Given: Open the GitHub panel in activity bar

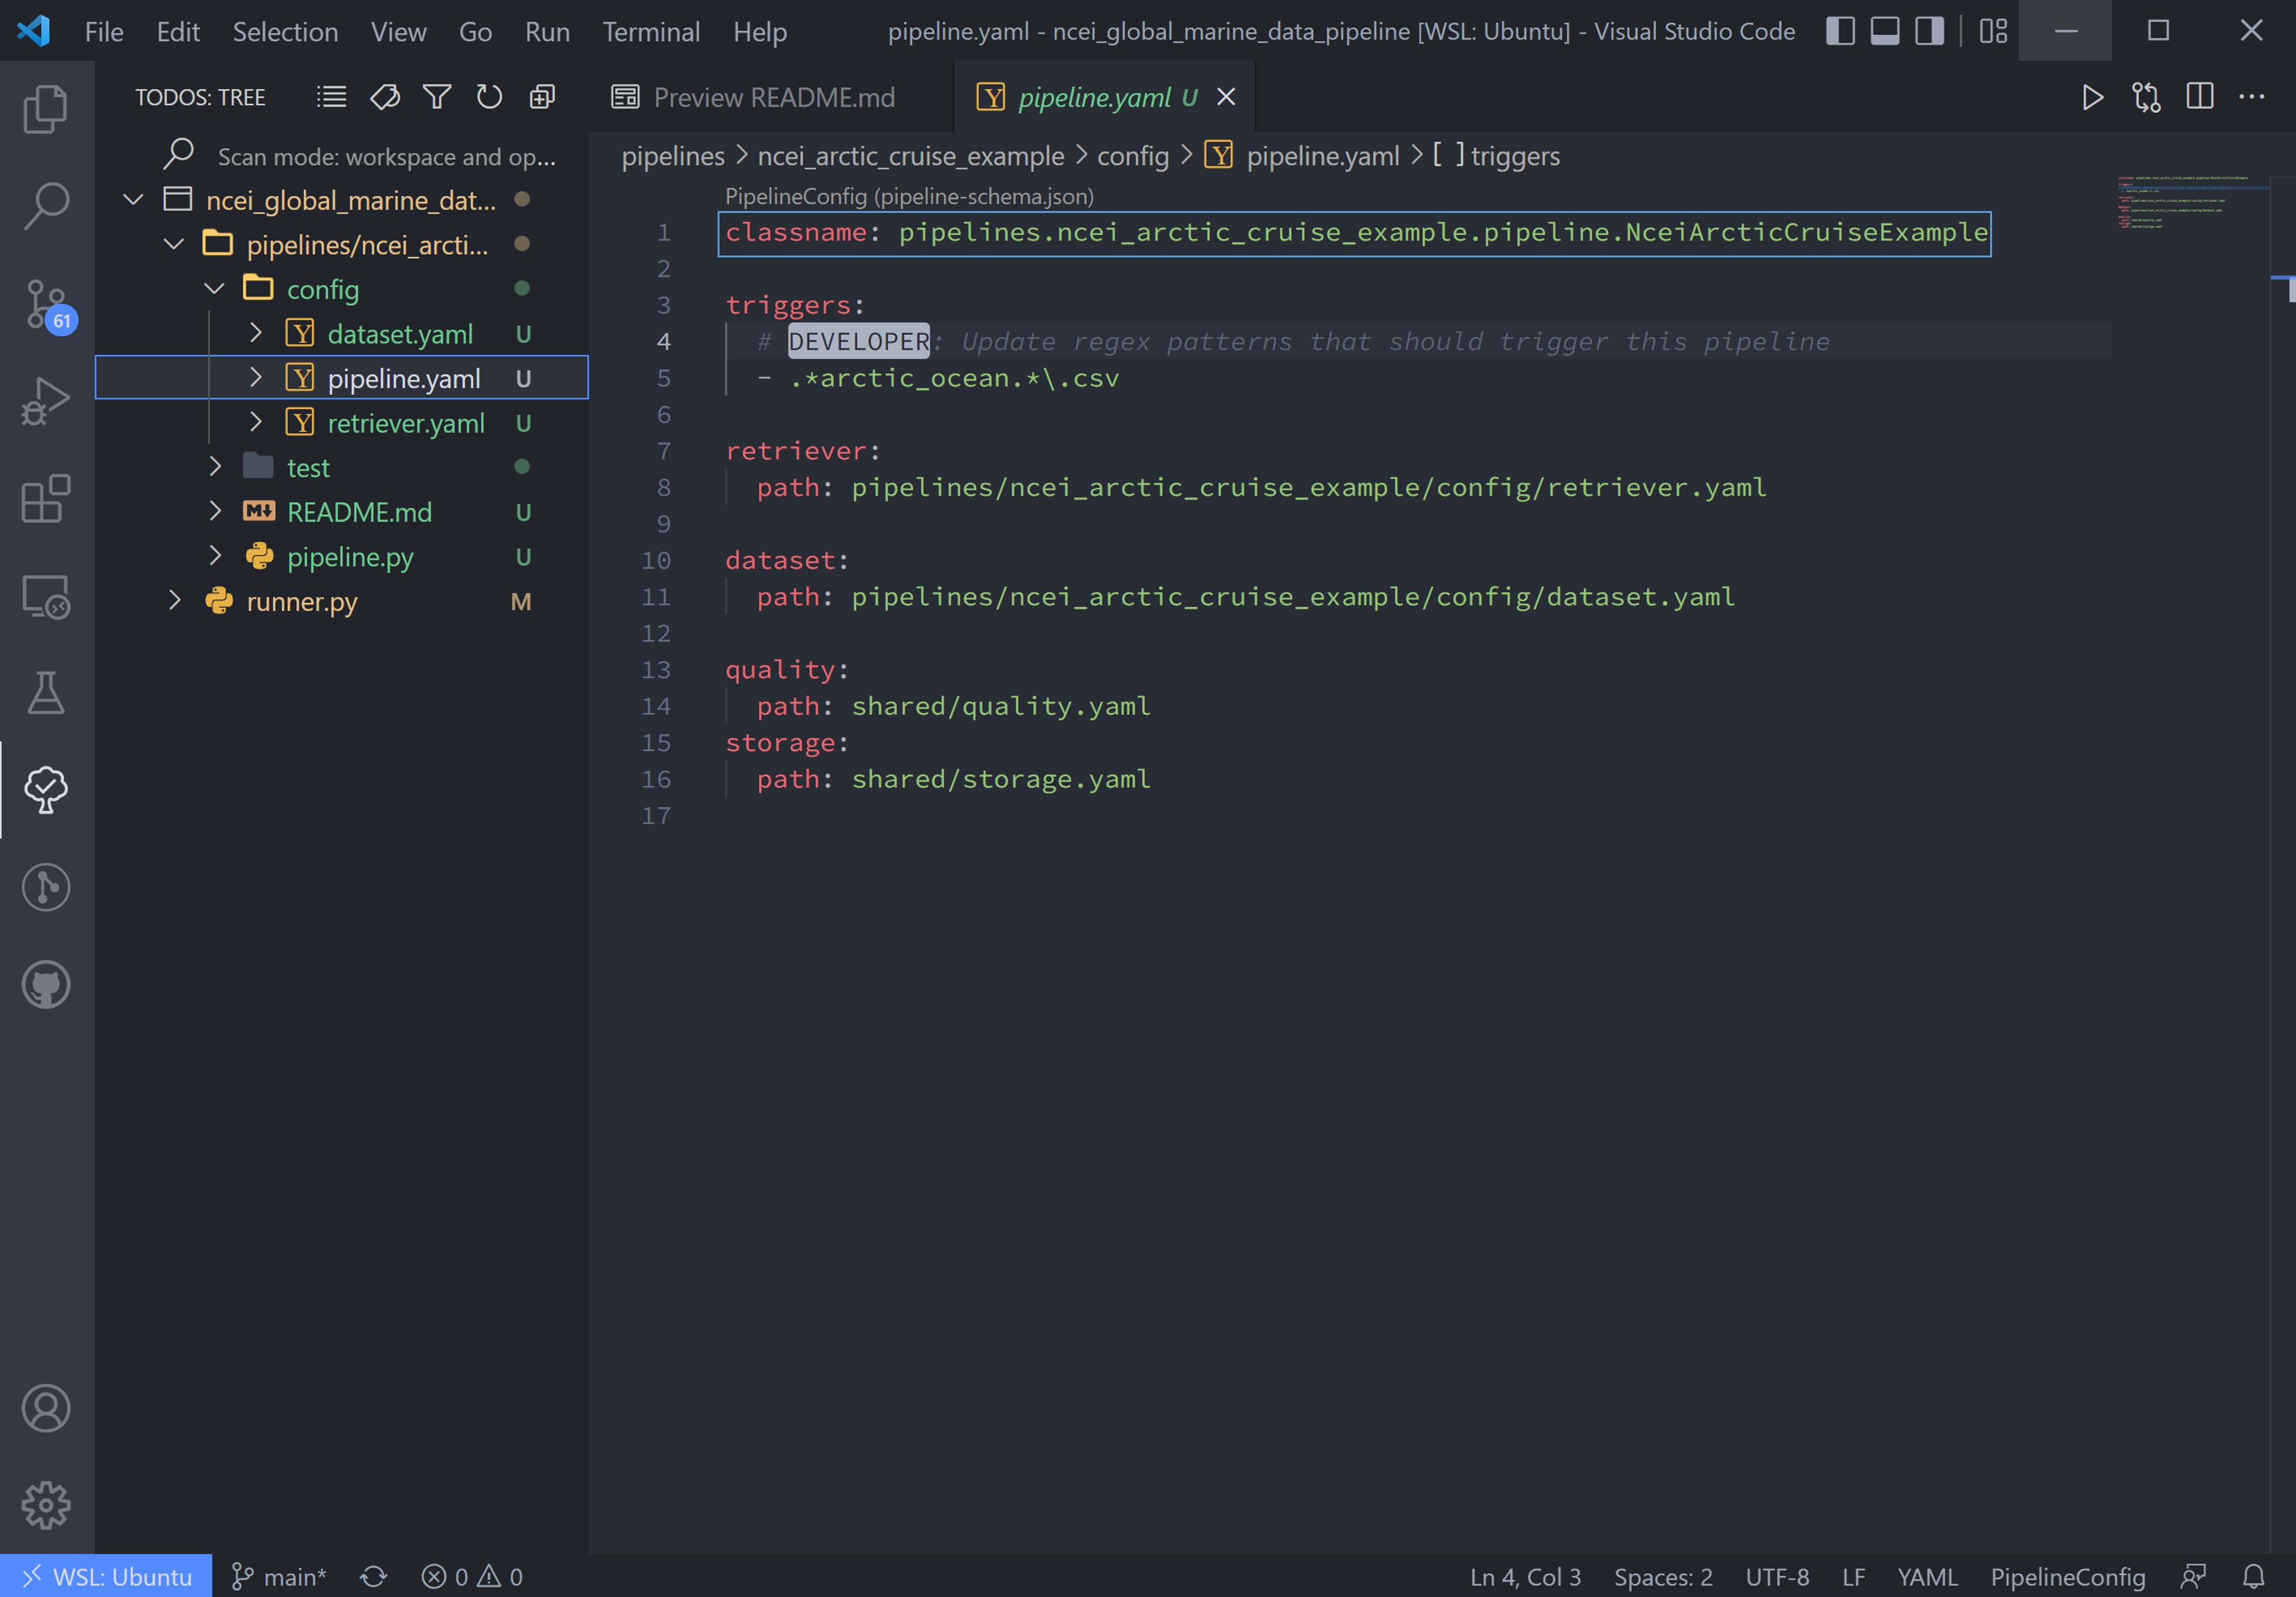Looking at the screenshot, I should pyautogui.click(x=46, y=985).
